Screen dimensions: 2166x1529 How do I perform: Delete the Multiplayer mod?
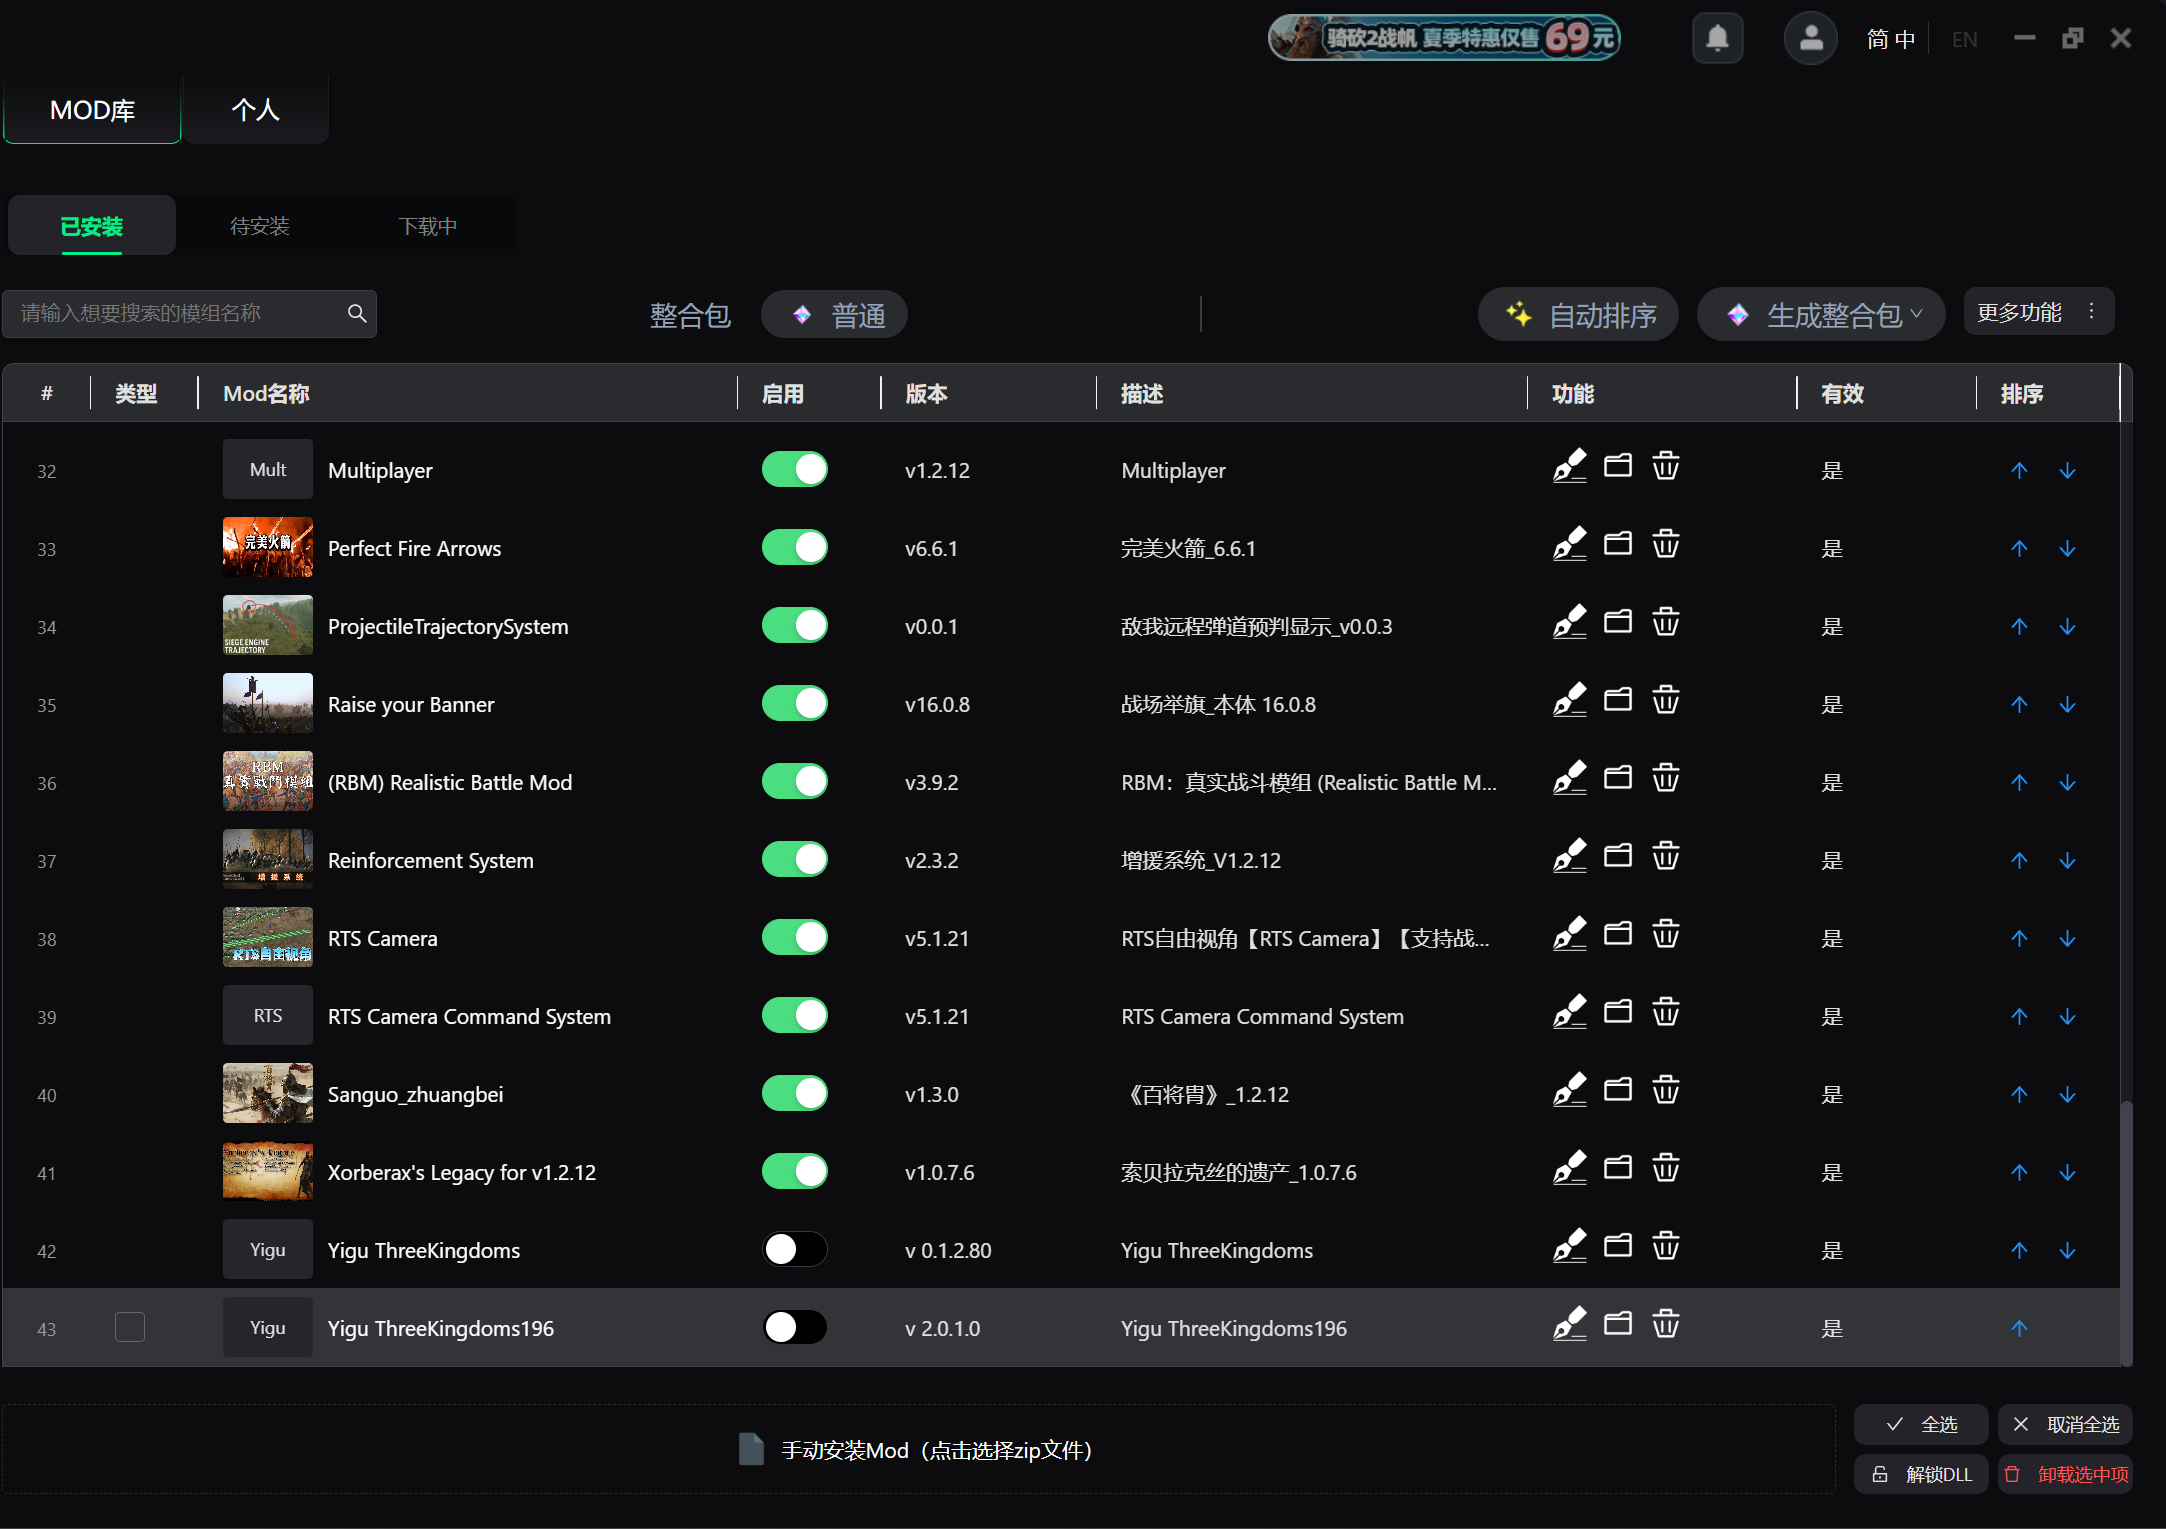(1666, 466)
